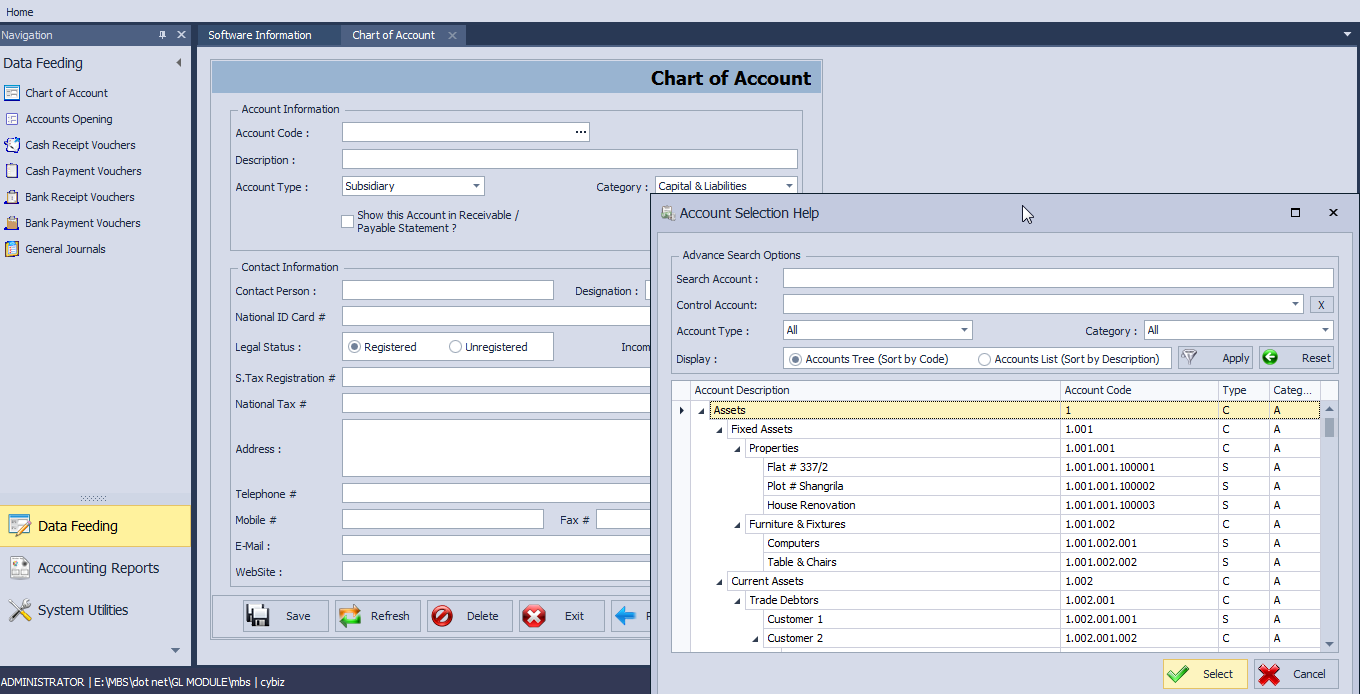Click the Exit button
This screenshot has height=694, width=1360.
coord(561,616)
